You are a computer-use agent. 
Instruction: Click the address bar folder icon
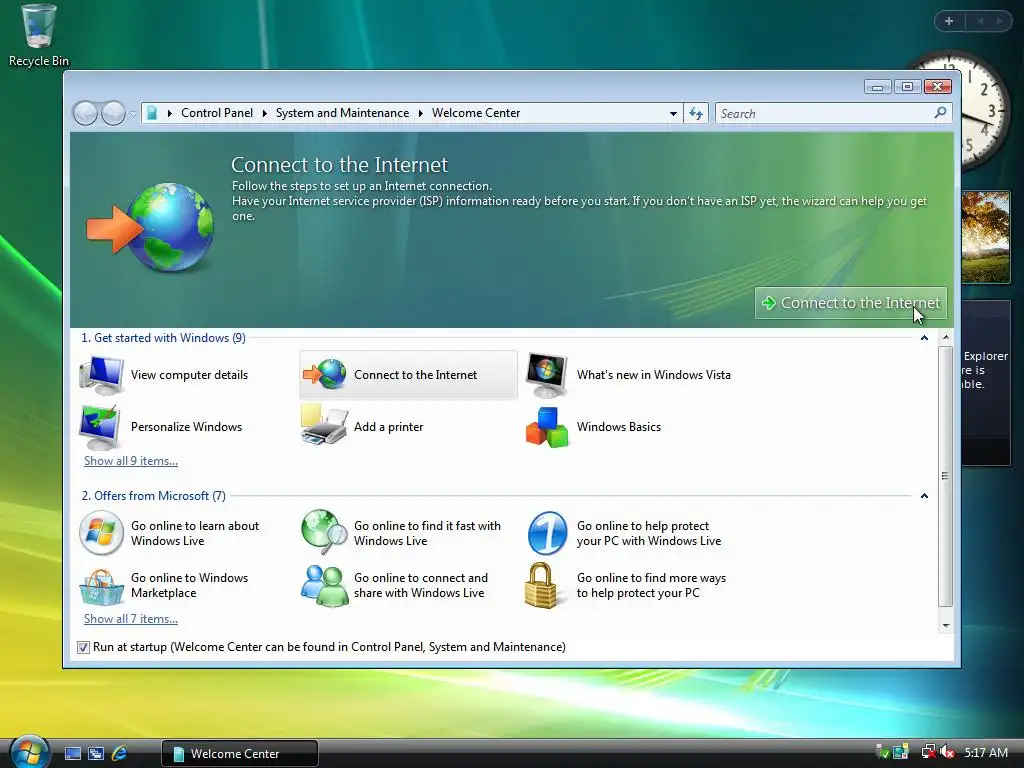click(152, 113)
